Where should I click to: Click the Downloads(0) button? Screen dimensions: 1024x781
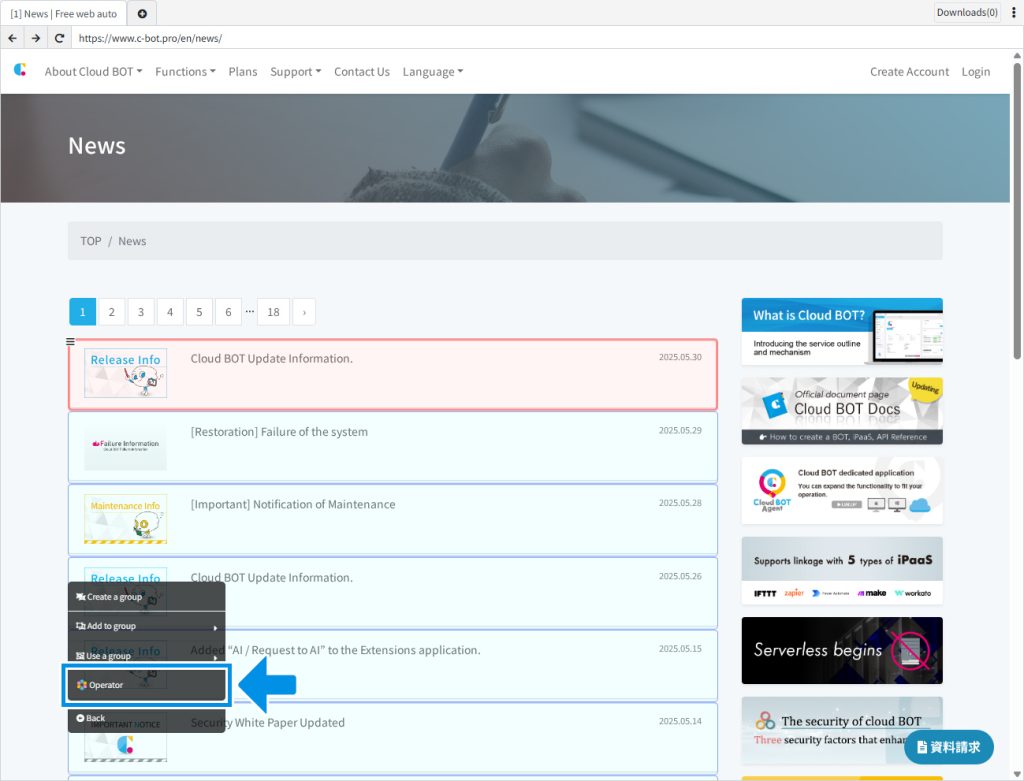pyautogui.click(x=967, y=12)
